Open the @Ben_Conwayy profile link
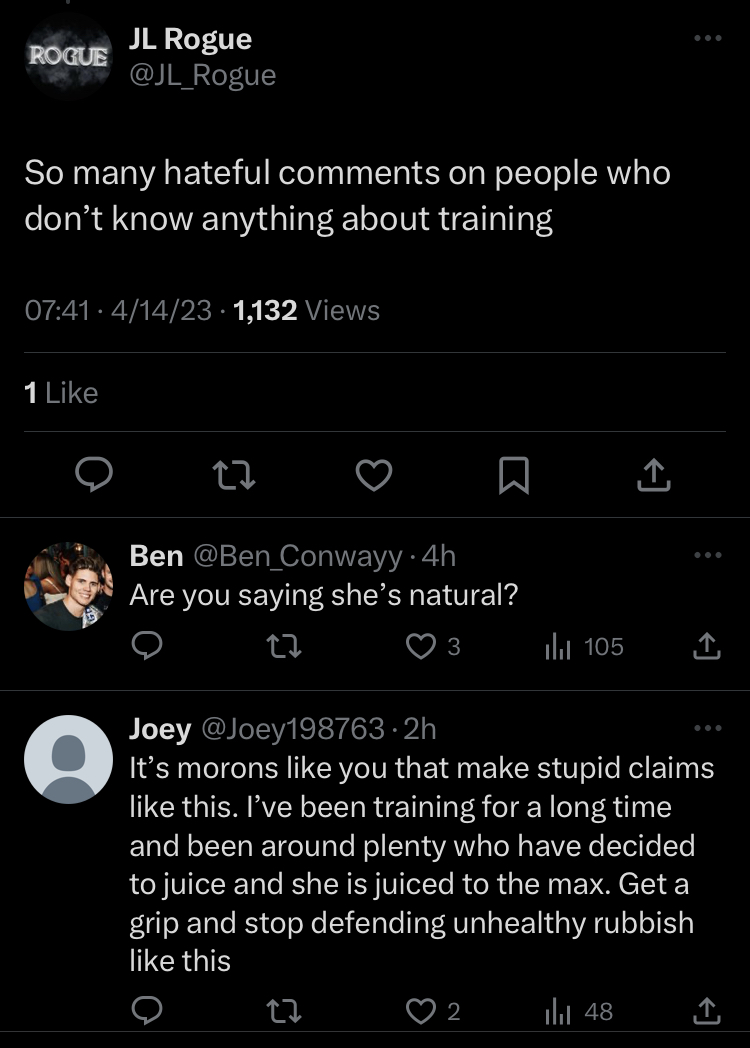The image size is (750, 1048). (x=297, y=556)
